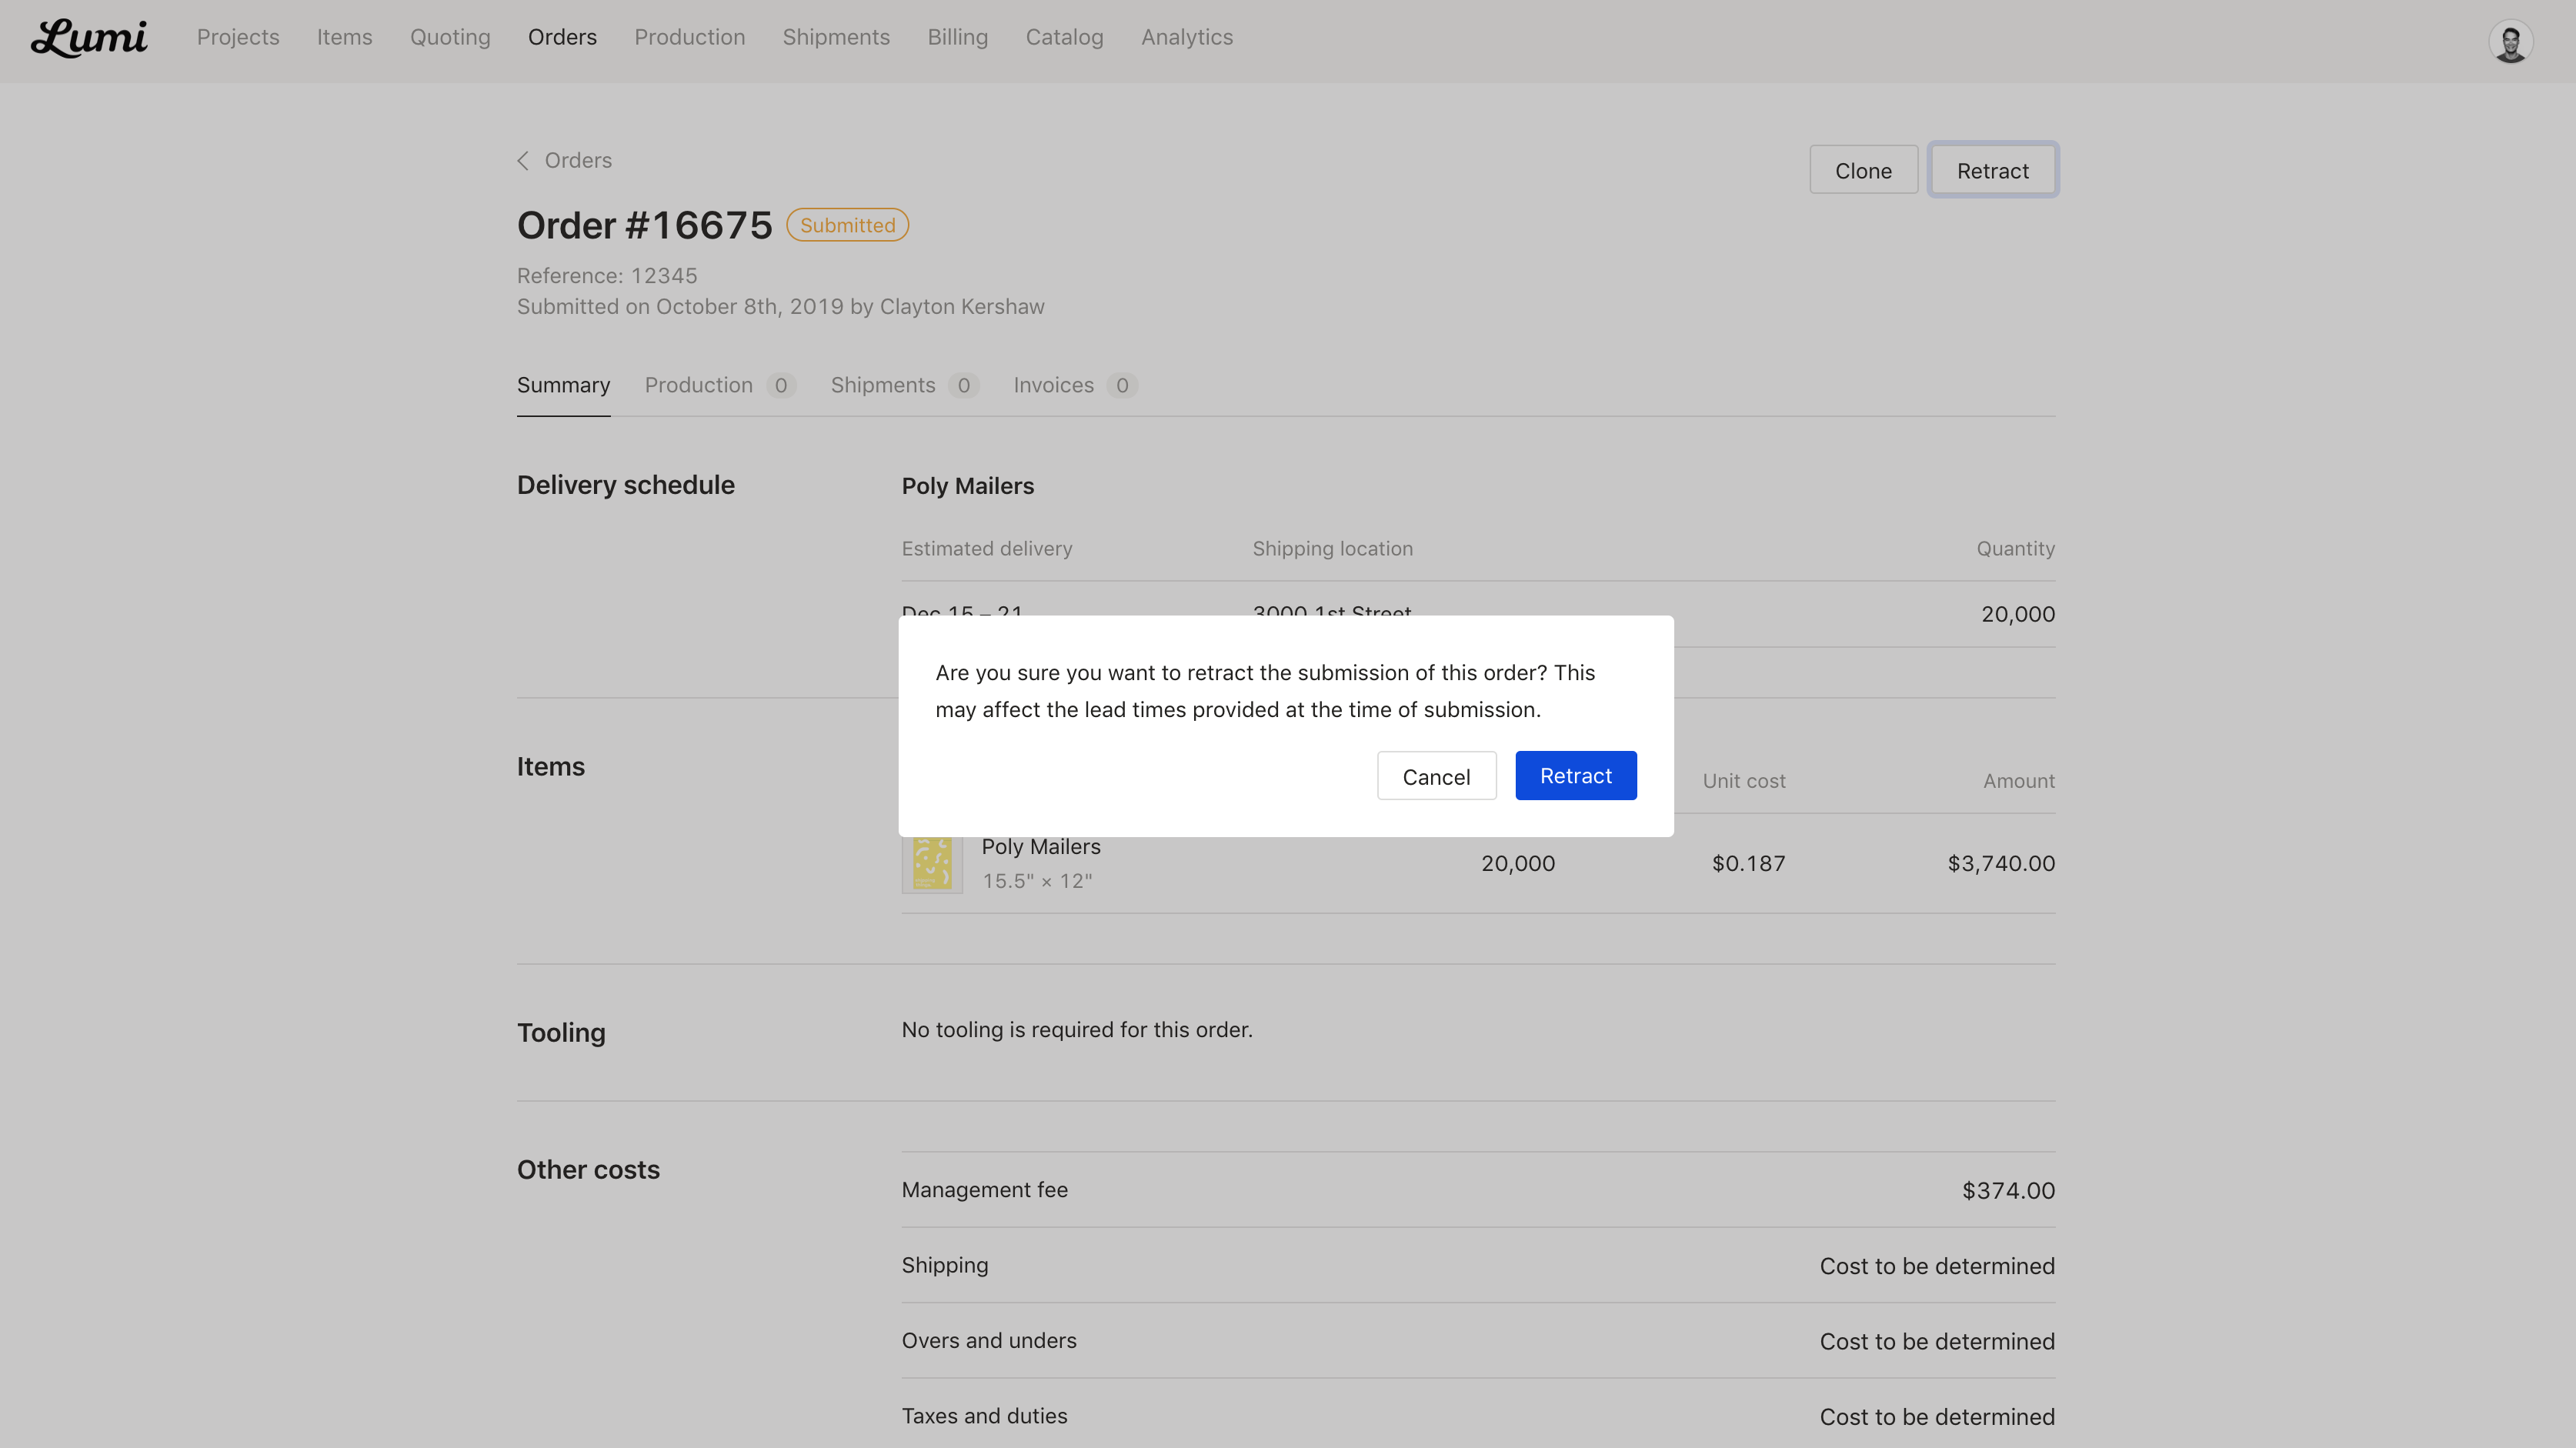2576x1448 pixels.
Task: Click the Retract button in the page header
Action: (1992, 171)
